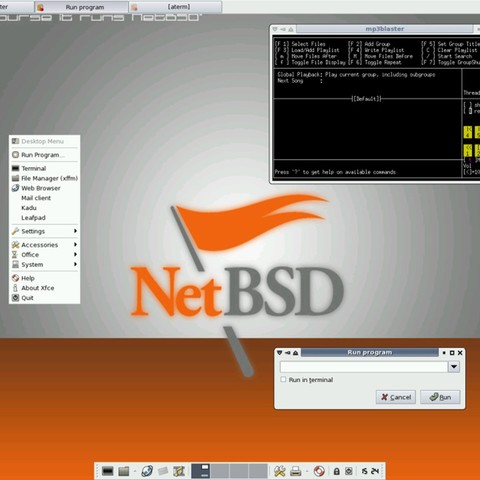
Task: Click the 'Global Playback' status line in mp3blaster
Action: point(356,75)
